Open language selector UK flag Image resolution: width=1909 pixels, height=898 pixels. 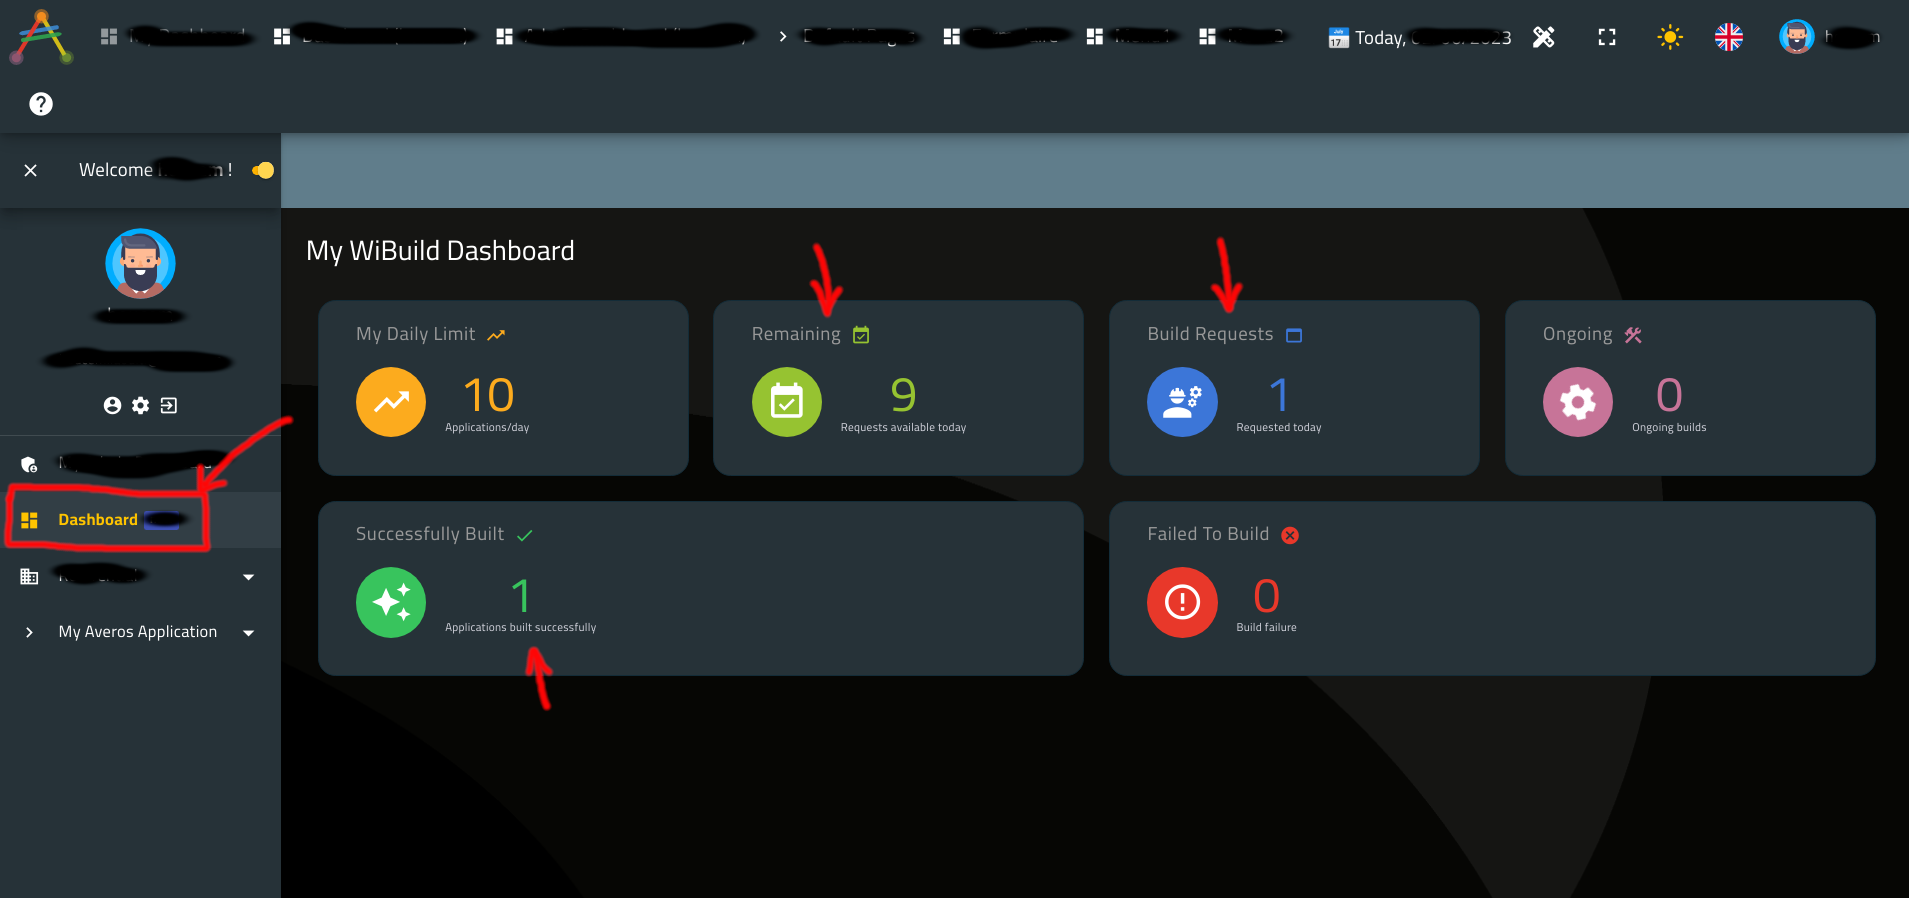point(1729,37)
